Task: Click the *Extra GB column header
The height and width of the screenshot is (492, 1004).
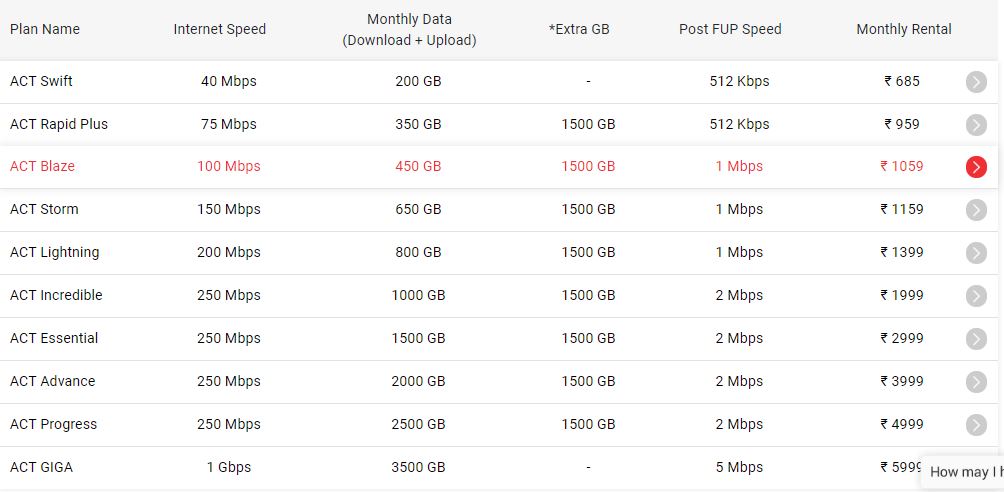Action: pos(579,29)
